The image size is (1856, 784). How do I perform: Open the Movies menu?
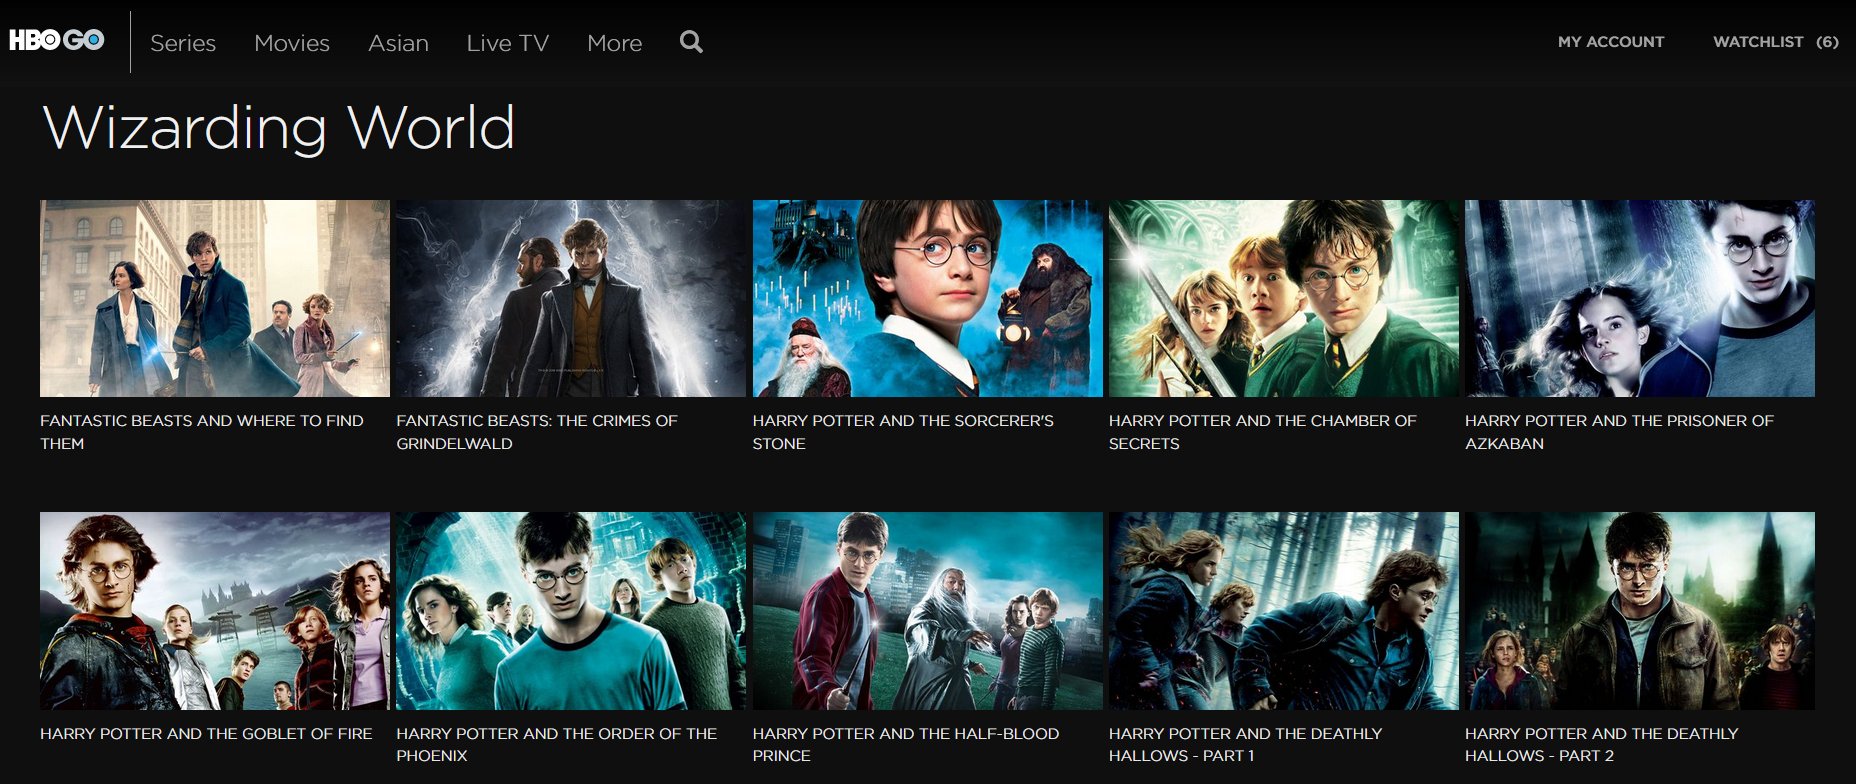[292, 43]
